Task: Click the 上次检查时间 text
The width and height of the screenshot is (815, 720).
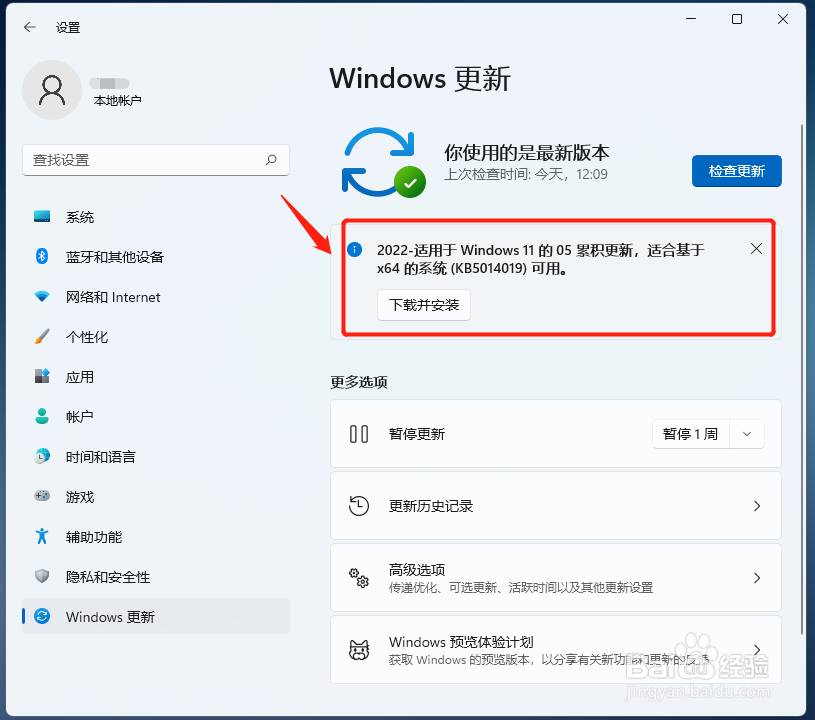Action: coord(525,174)
